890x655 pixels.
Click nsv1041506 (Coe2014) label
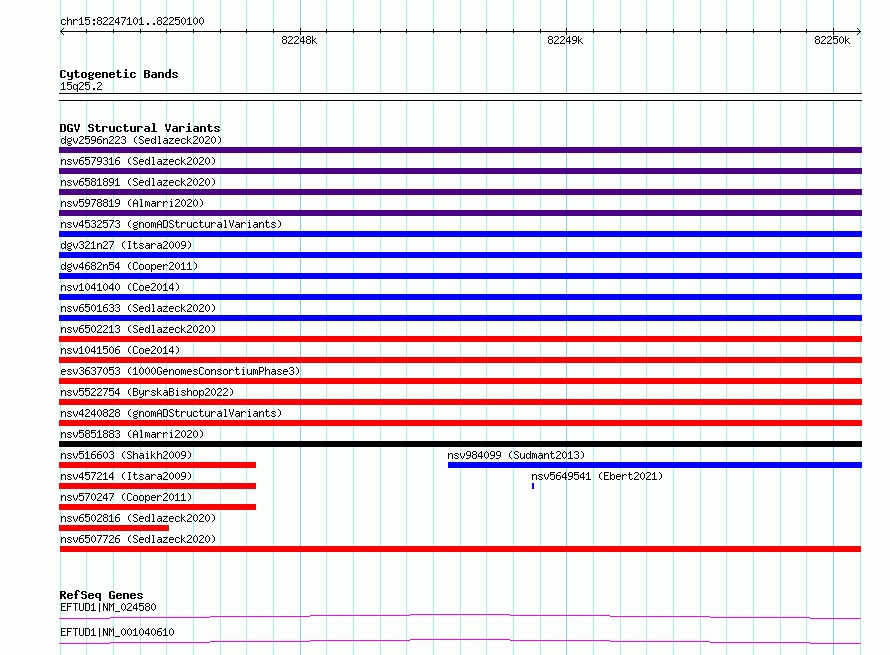120,350
